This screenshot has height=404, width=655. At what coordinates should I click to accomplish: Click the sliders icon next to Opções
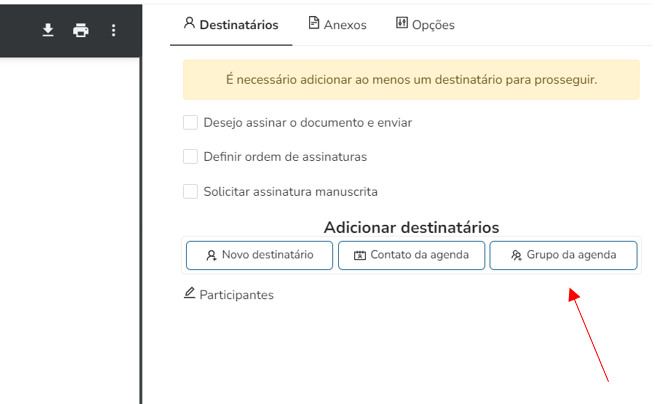coord(402,23)
